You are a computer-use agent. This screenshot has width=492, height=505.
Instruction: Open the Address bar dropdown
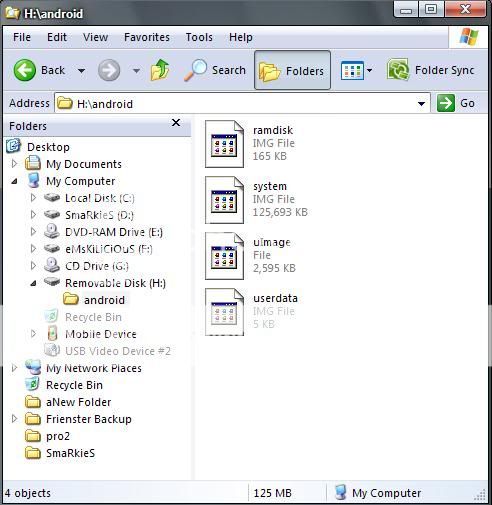coord(421,104)
